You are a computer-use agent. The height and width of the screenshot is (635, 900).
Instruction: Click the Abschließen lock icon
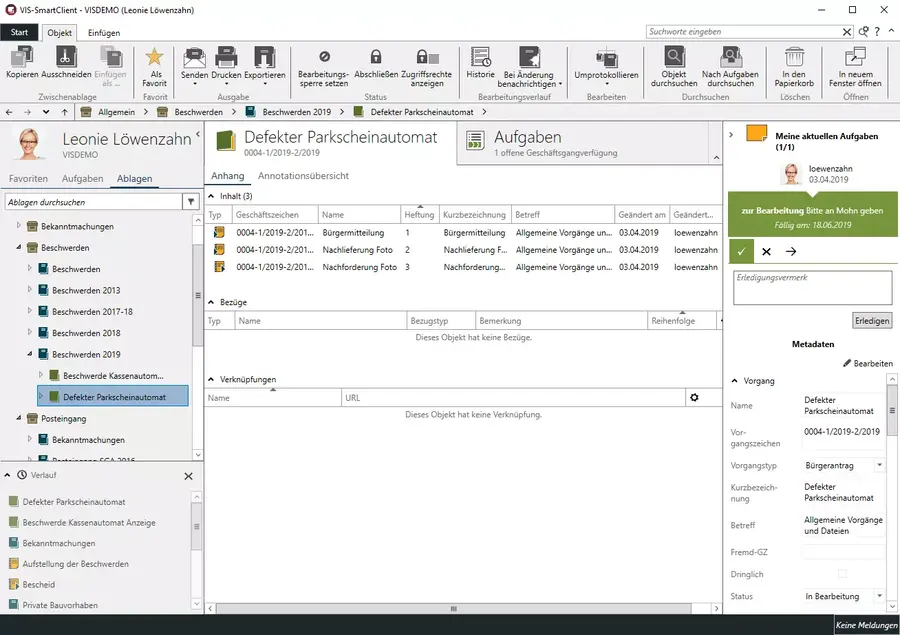[376, 58]
